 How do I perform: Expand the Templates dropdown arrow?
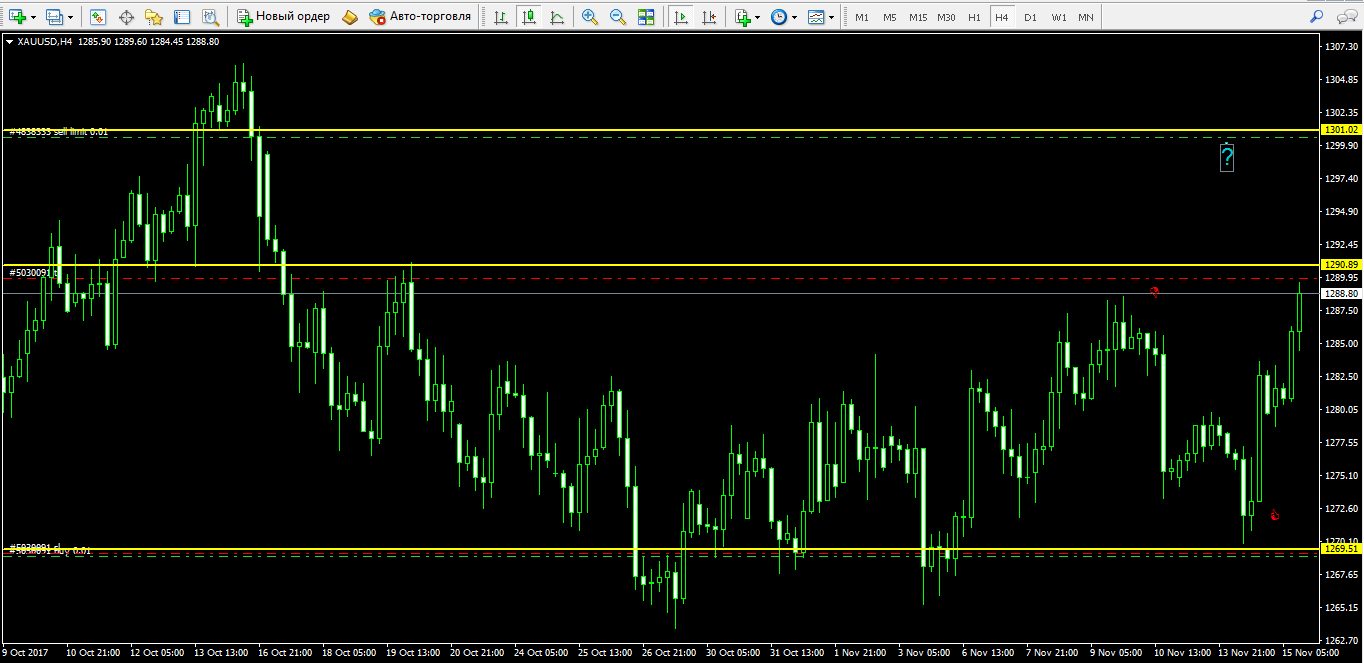point(832,17)
